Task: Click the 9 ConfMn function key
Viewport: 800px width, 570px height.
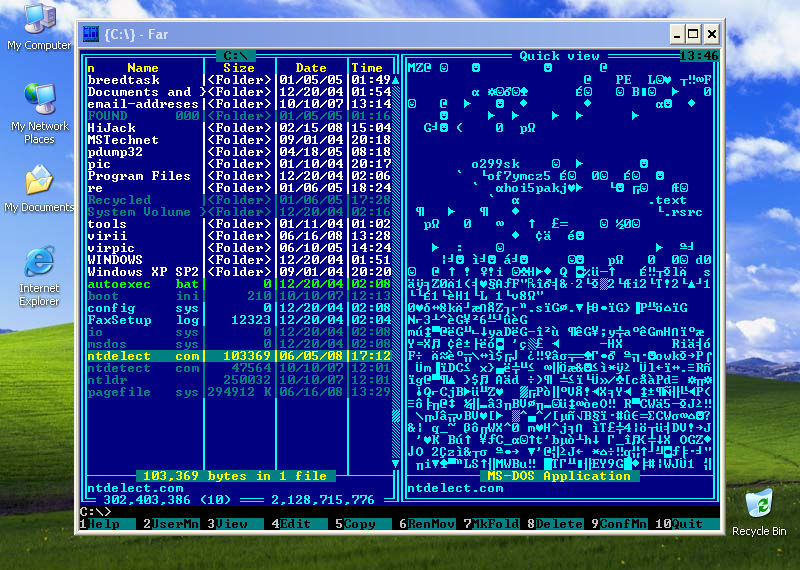Action: 619,524
